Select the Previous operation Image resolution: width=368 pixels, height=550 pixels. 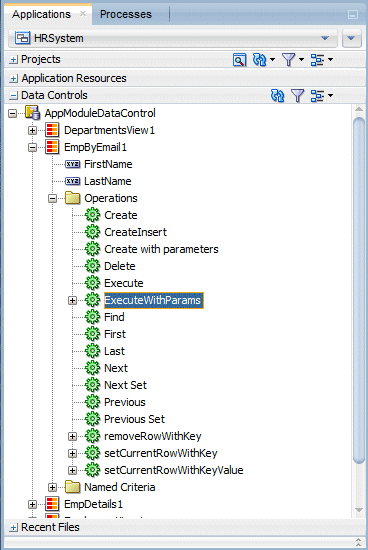125,402
